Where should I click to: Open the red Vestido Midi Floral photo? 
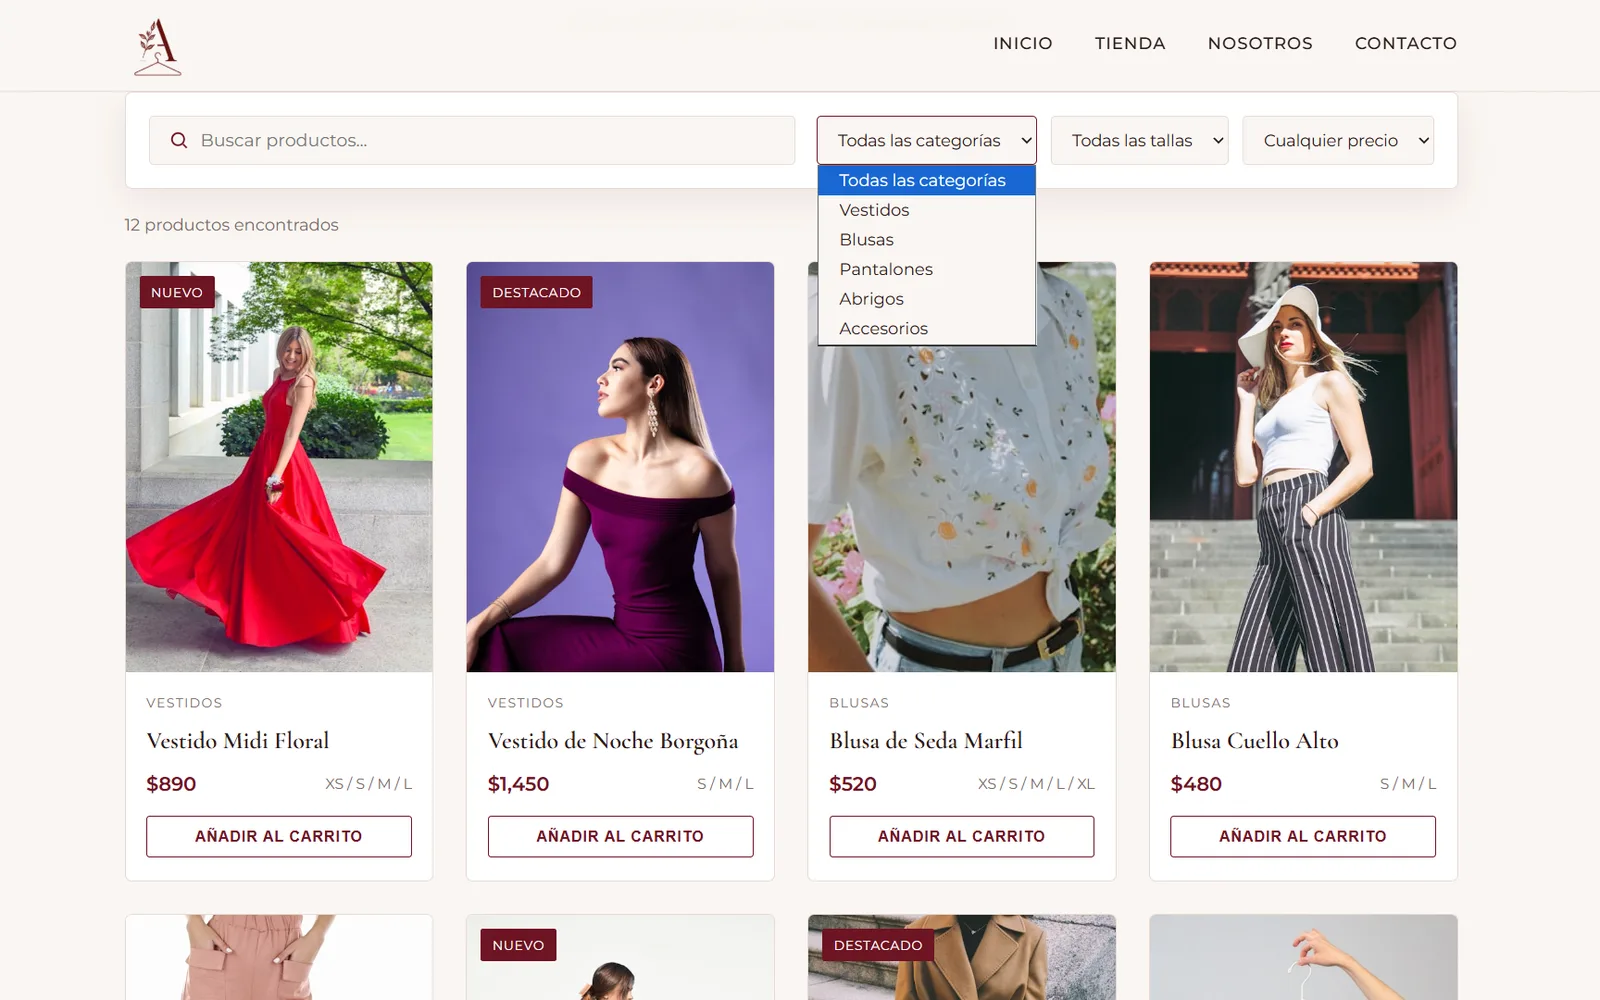279,467
